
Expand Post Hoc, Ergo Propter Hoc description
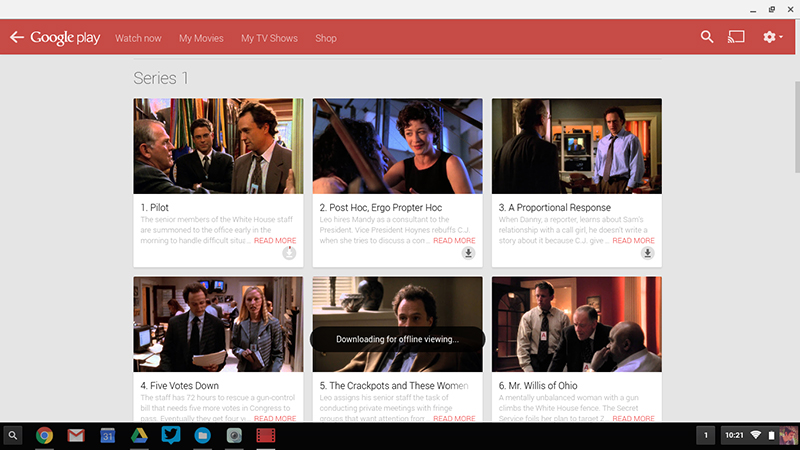[x=454, y=240]
